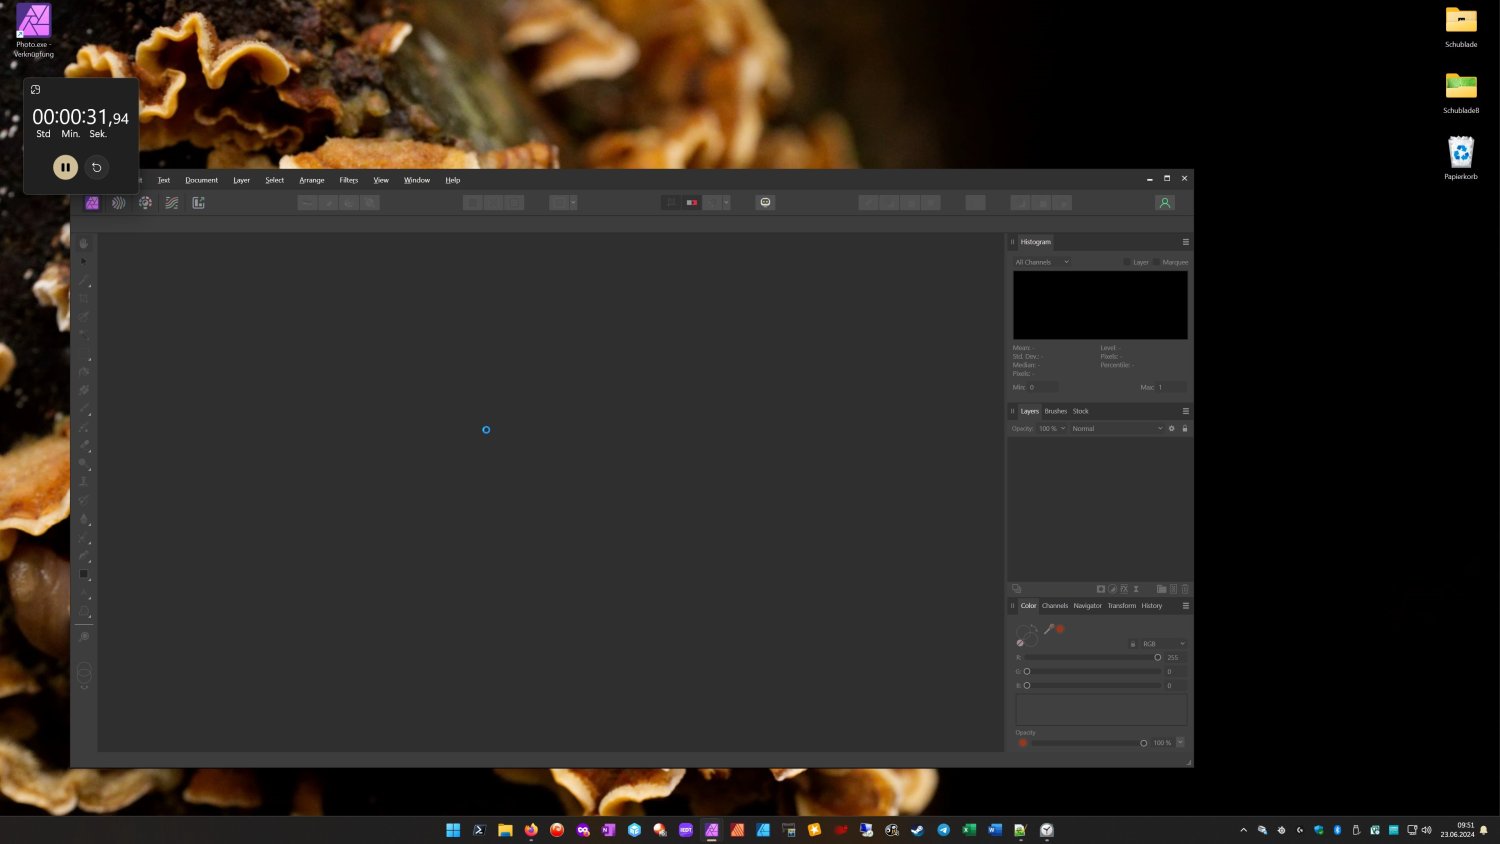Switch to the Export Persona

[198, 203]
